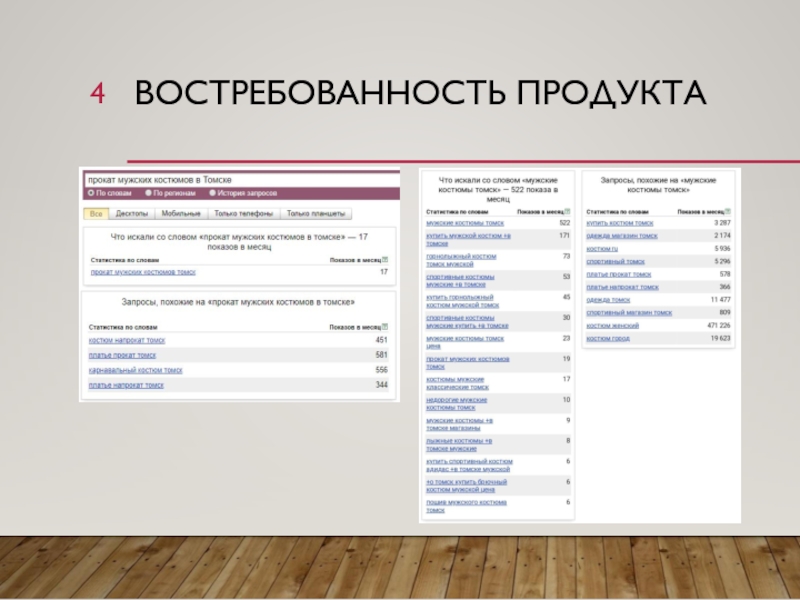800x600 pixels.
Task: Click the «Показов в месяц» icon above the 522 count
Action: pyautogui.click(x=568, y=212)
